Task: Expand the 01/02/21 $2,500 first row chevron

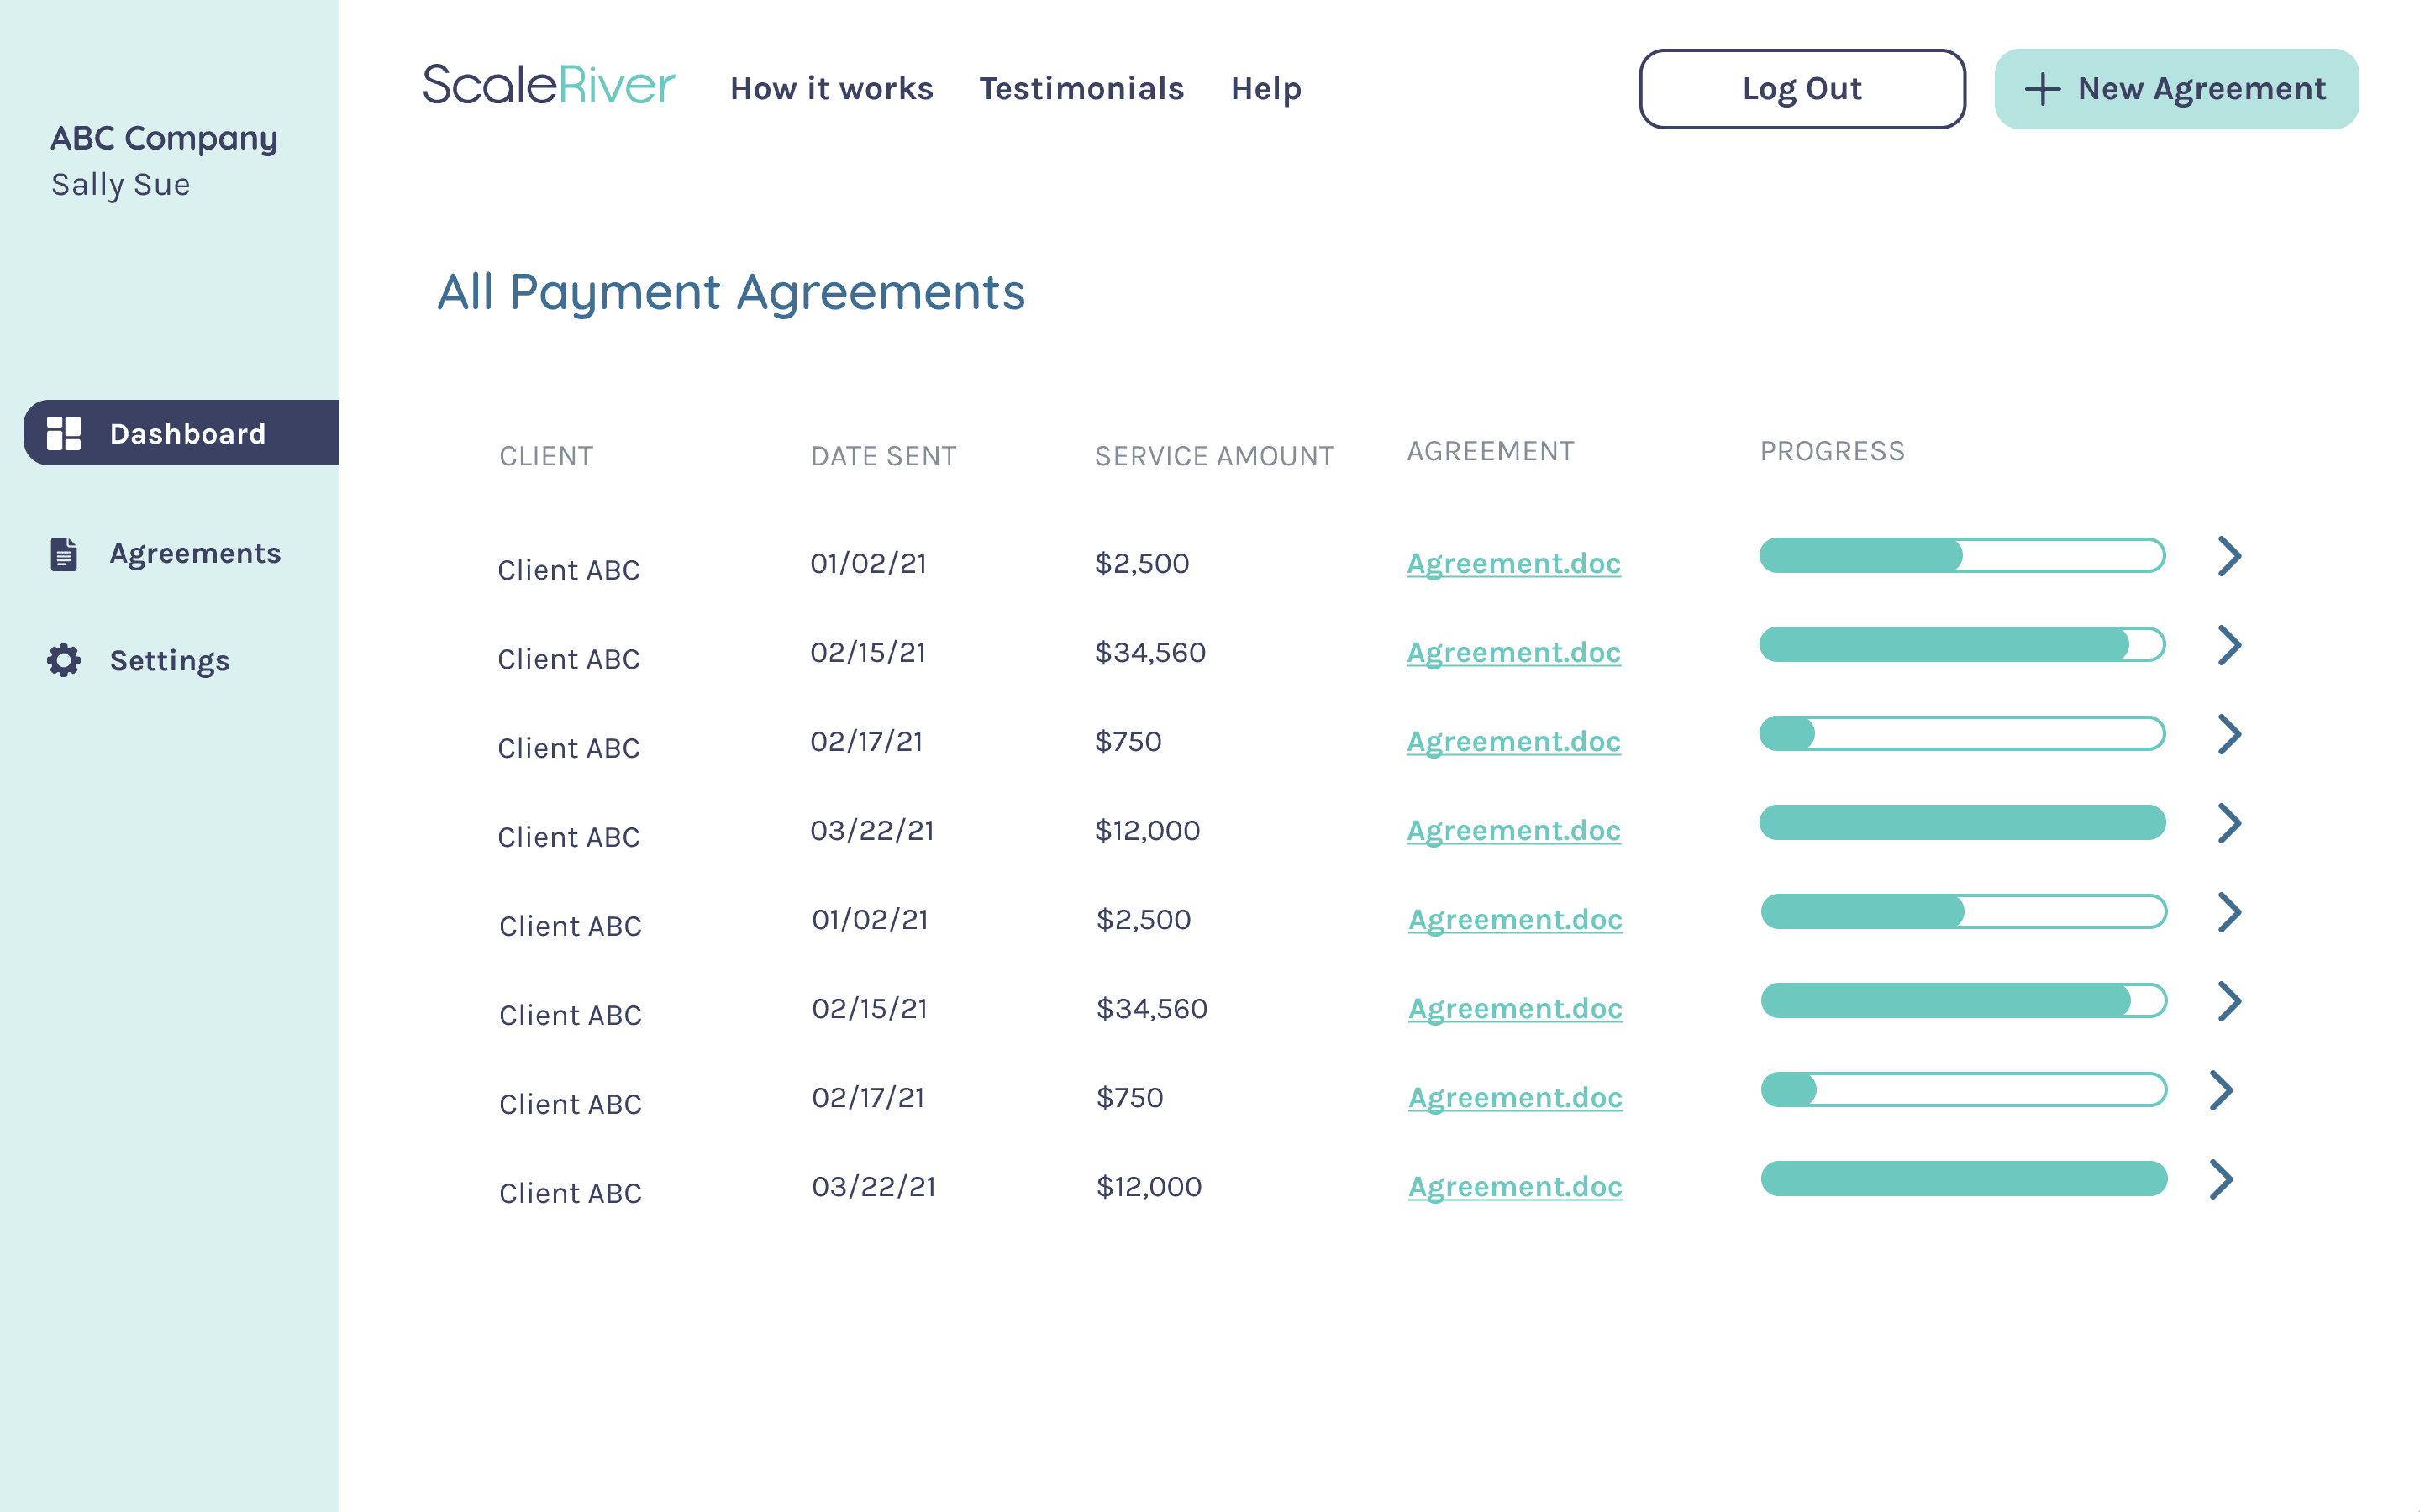Action: pyautogui.click(x=2229, y=556)
